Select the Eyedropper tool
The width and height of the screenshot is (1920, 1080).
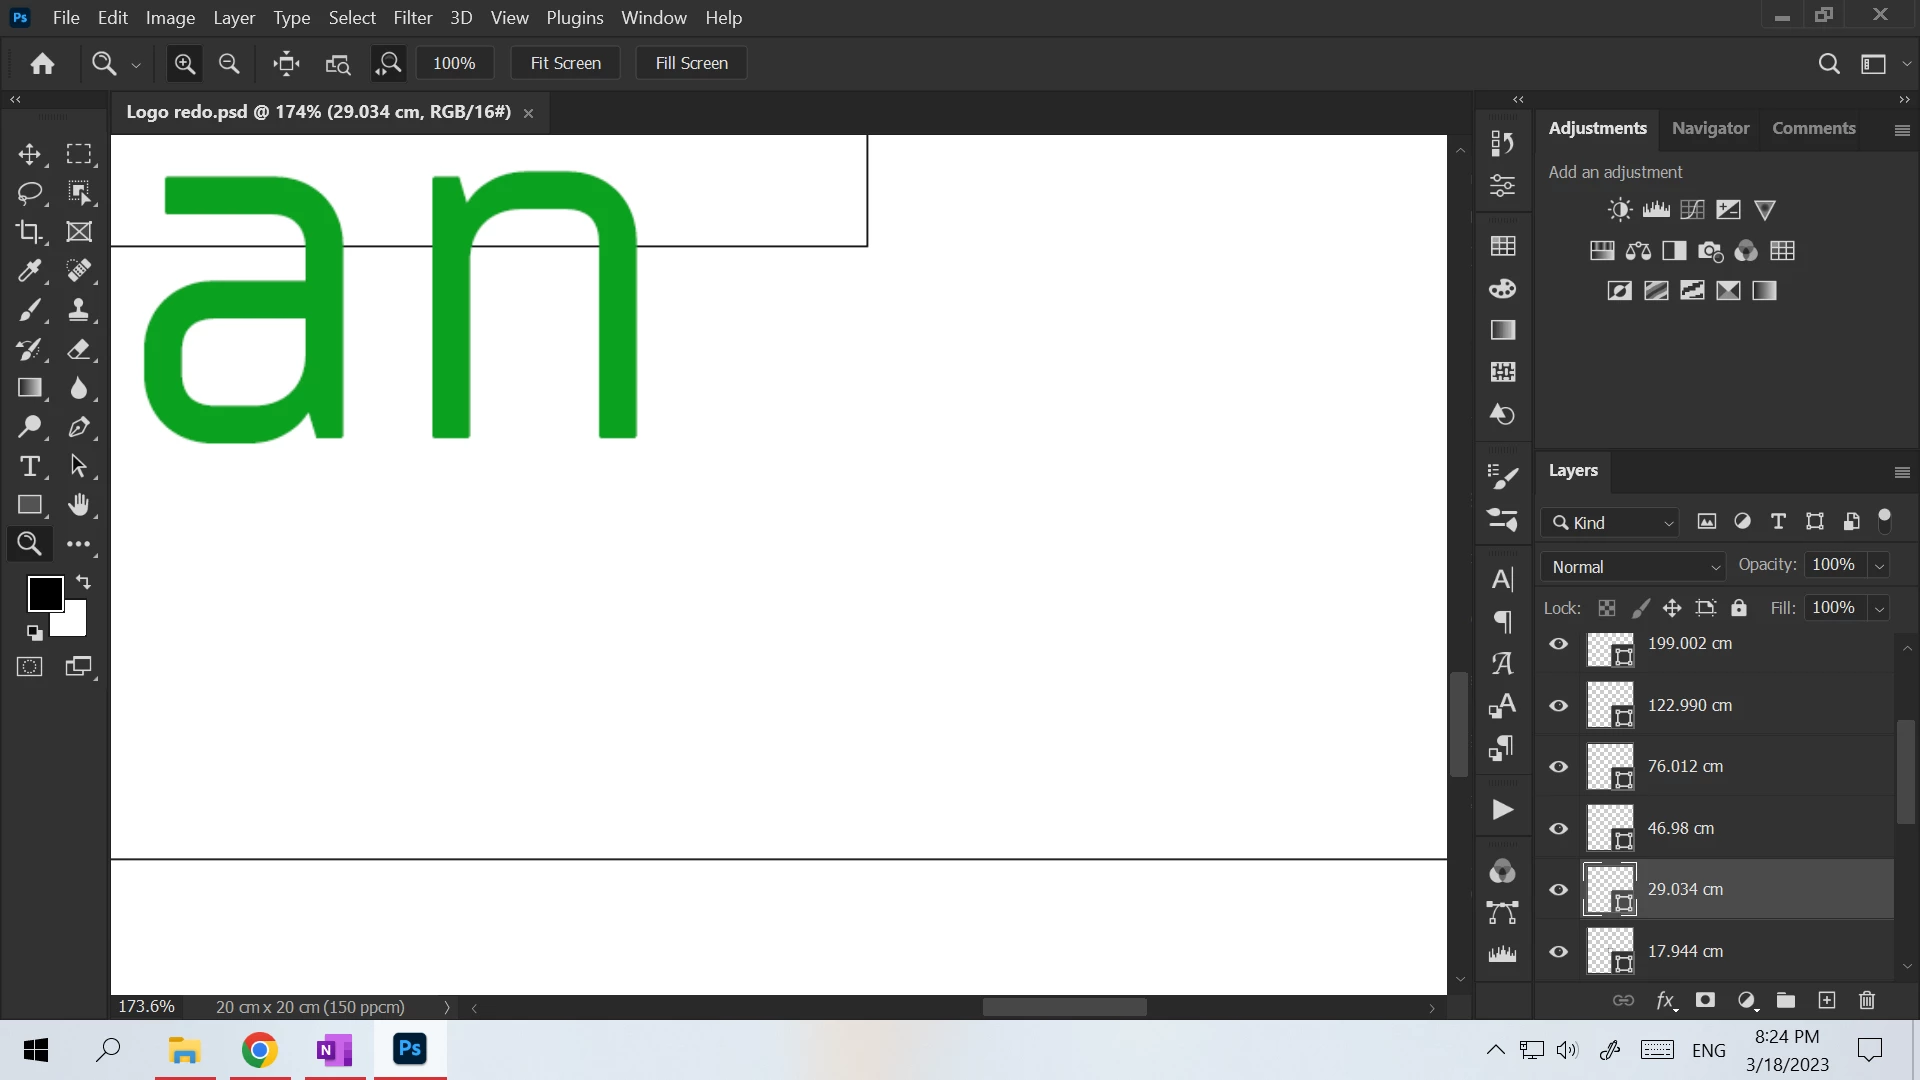(29, 271)
